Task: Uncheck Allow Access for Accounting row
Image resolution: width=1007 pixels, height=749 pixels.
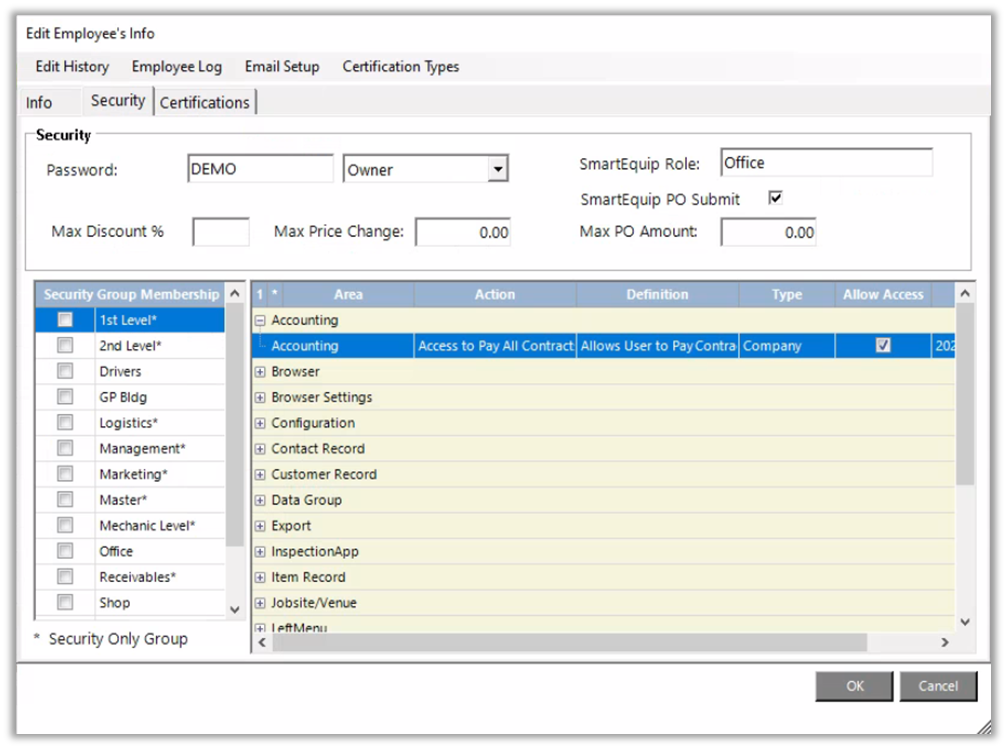Action: pos(883,346)
